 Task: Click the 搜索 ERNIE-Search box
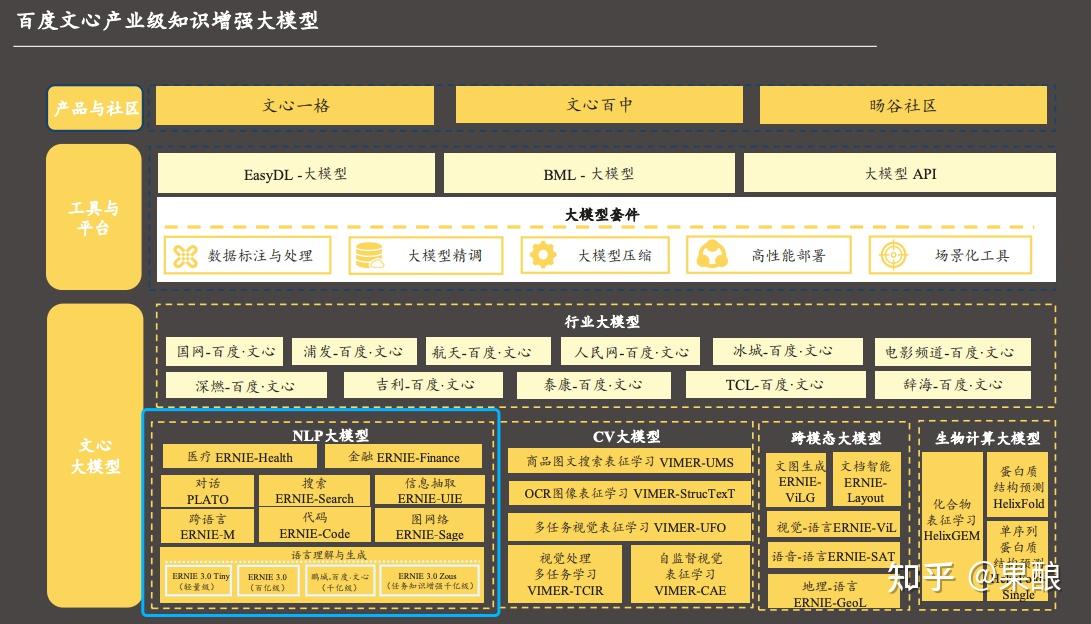314,491
